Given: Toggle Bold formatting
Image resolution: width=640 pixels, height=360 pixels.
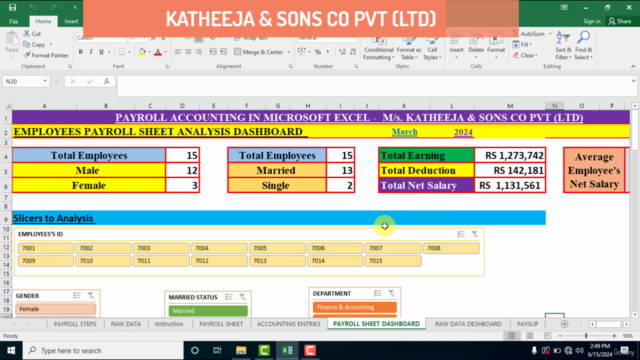Looking at the screenshot, I should coord(80,52).
